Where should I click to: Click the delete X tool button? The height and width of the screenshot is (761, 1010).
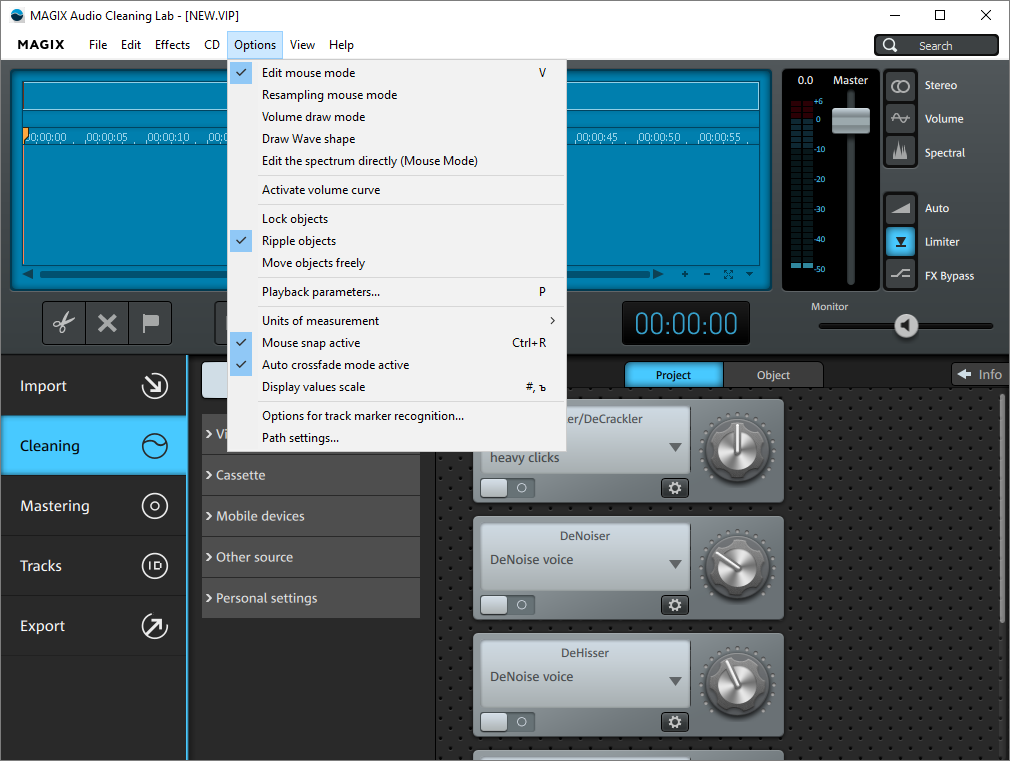(x=107, y=323)
